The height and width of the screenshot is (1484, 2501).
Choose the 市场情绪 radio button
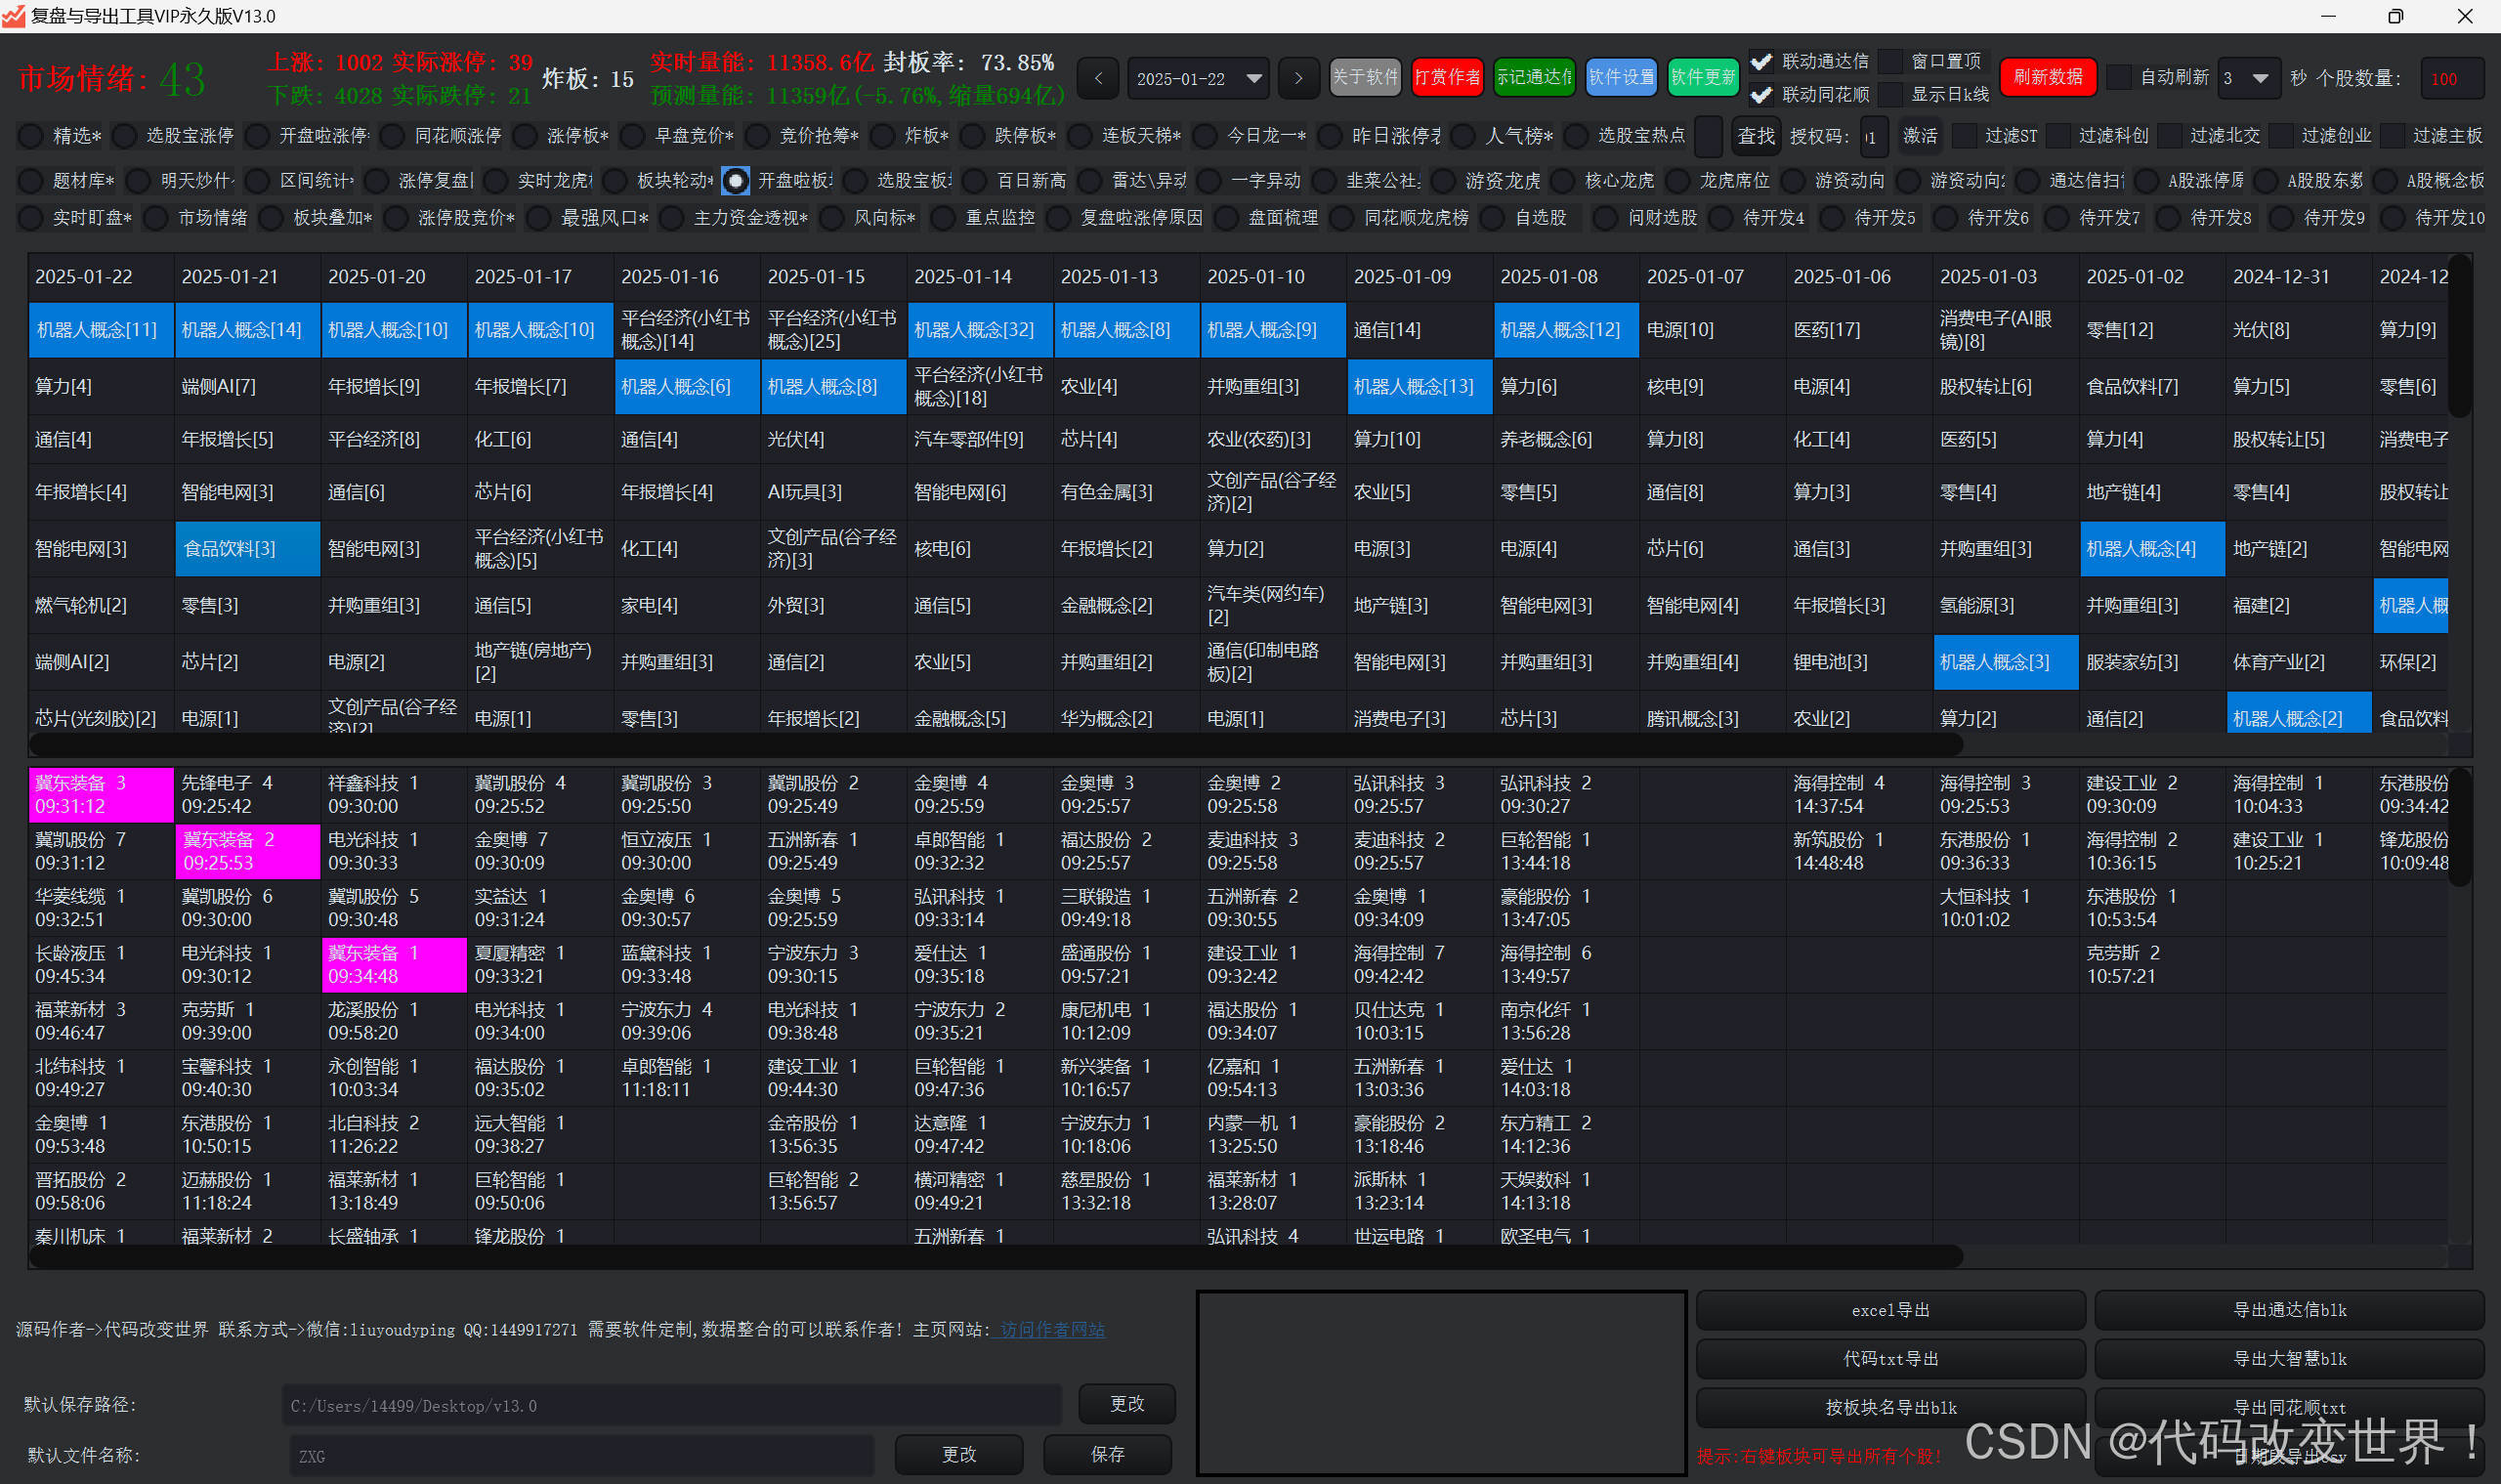coord(156,218)
